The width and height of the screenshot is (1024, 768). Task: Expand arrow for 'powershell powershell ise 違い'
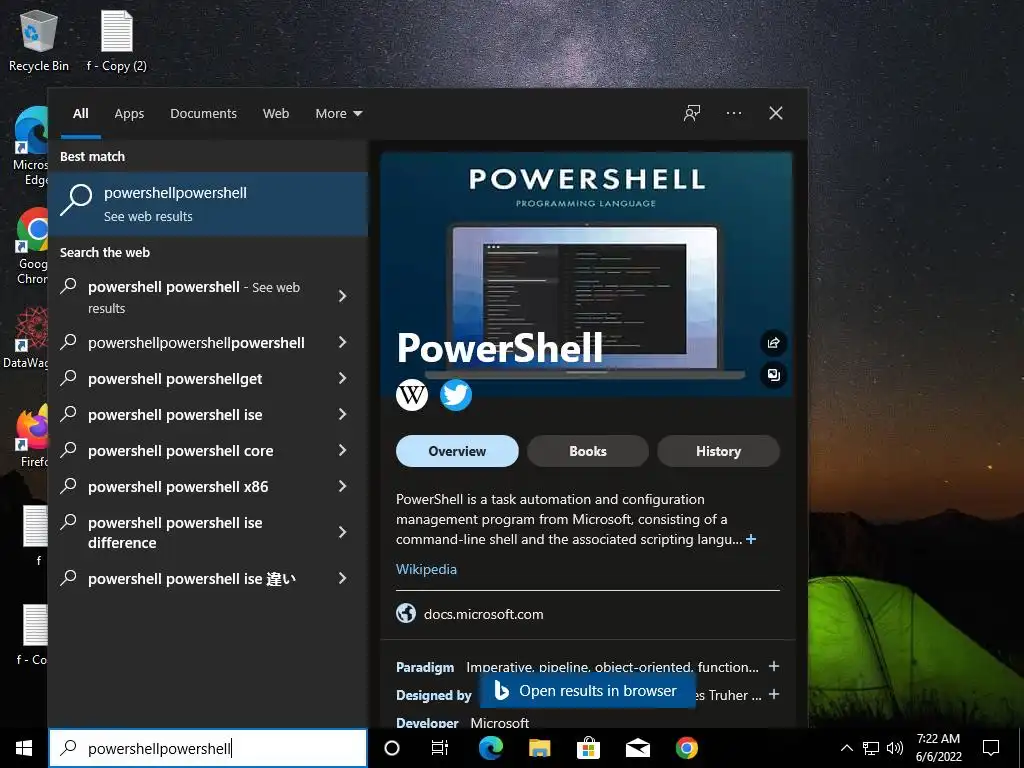coord(342,578)
